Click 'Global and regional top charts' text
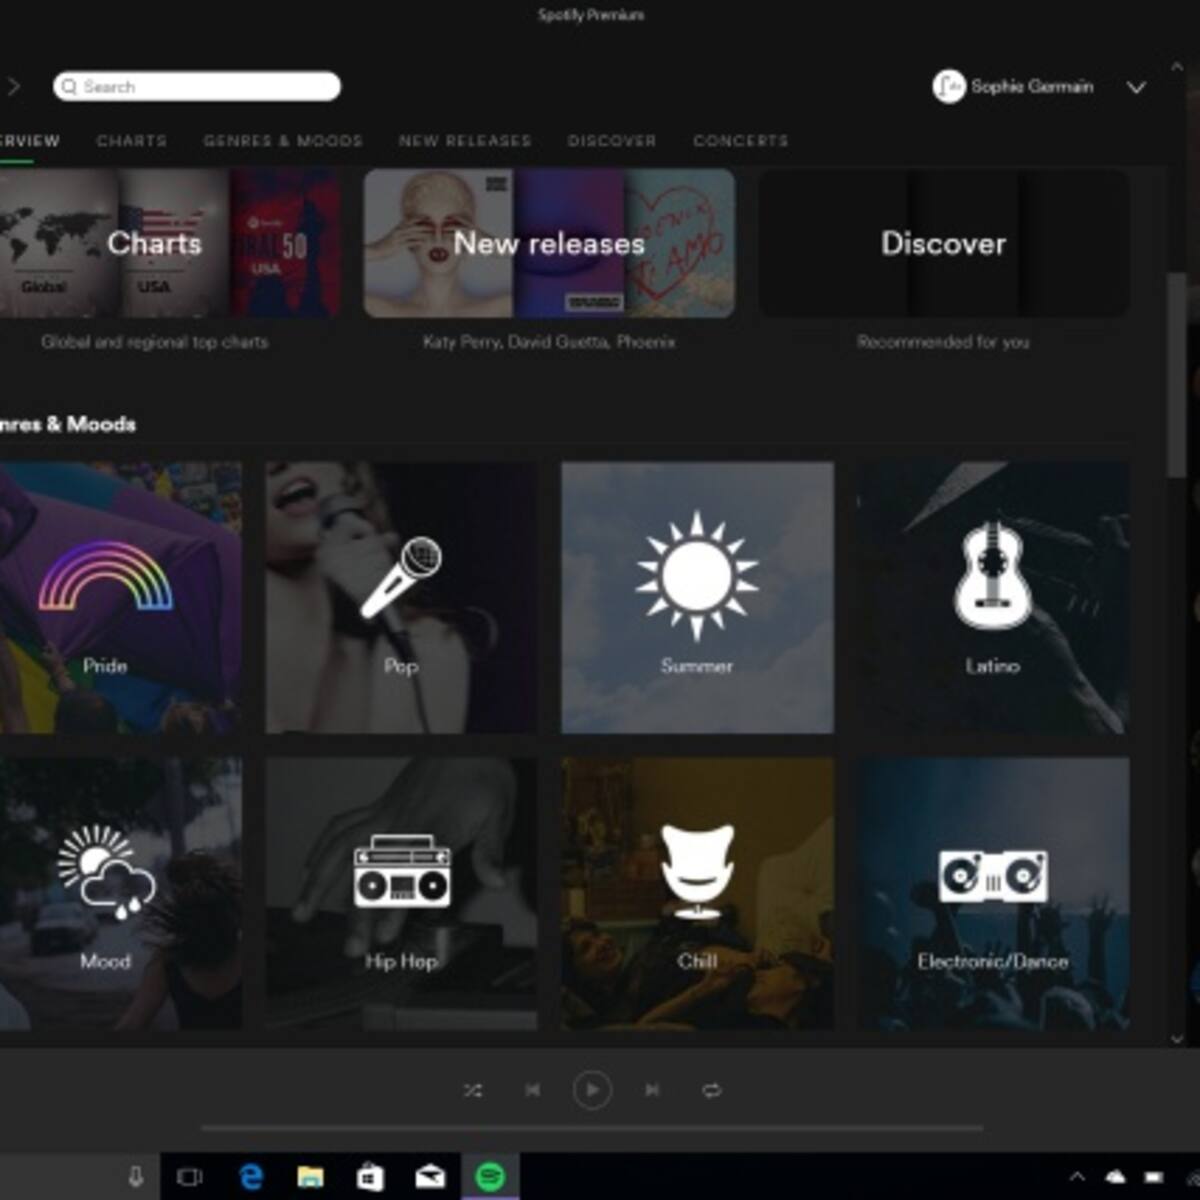This screenshot has height=1200, width=1200. tap(155, 342)
